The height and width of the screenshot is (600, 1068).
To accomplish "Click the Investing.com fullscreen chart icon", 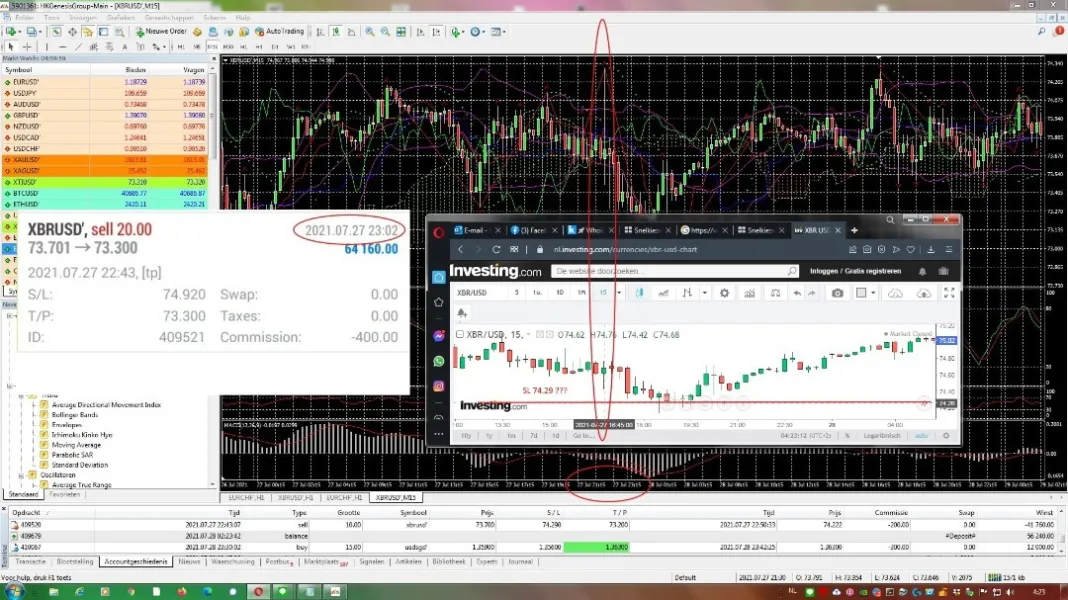I will click(949, 293).
